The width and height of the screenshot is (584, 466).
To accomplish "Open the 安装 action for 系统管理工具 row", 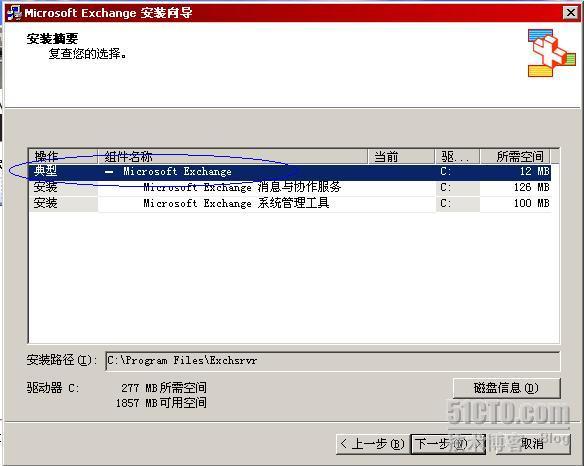I will pyautogui.click(x=63, y=203).
